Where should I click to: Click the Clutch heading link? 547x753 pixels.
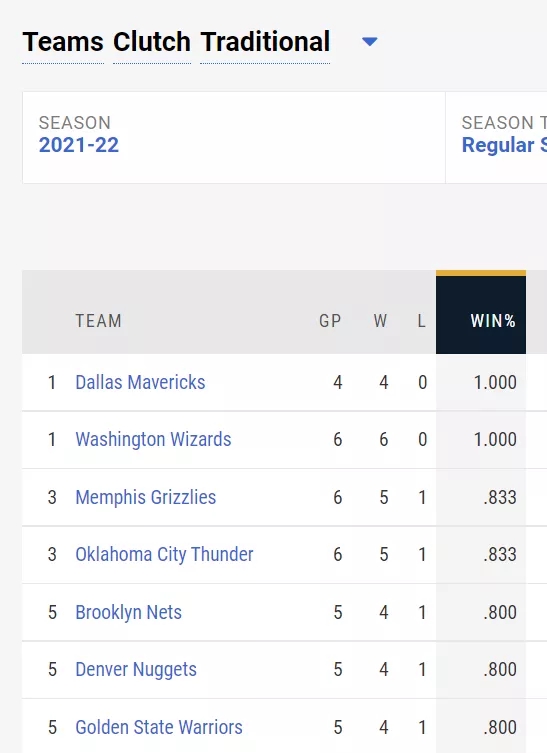(x=152, y=42)
